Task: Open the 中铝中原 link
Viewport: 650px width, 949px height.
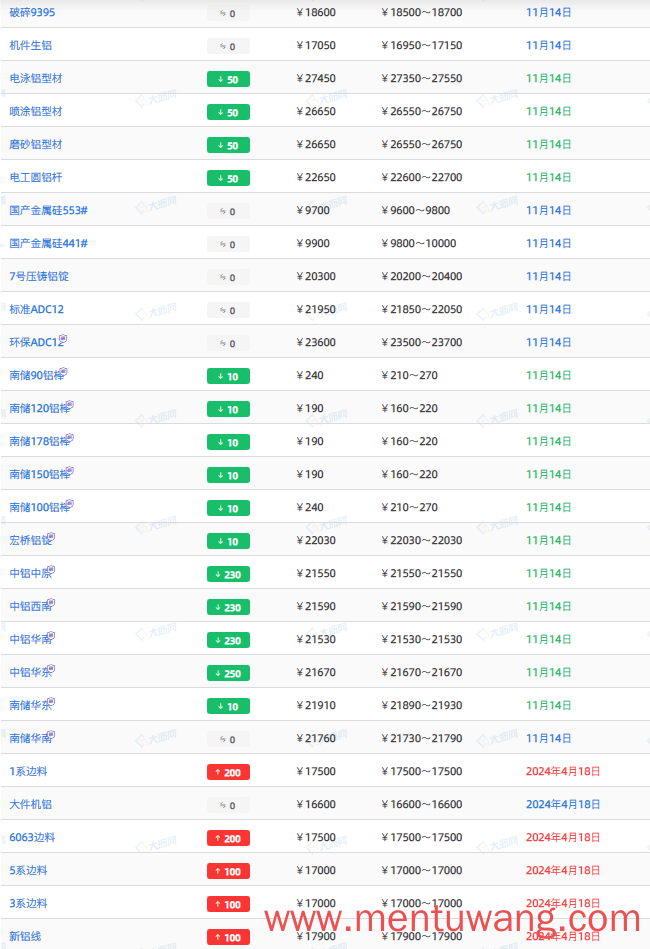Action: point(31,573)
